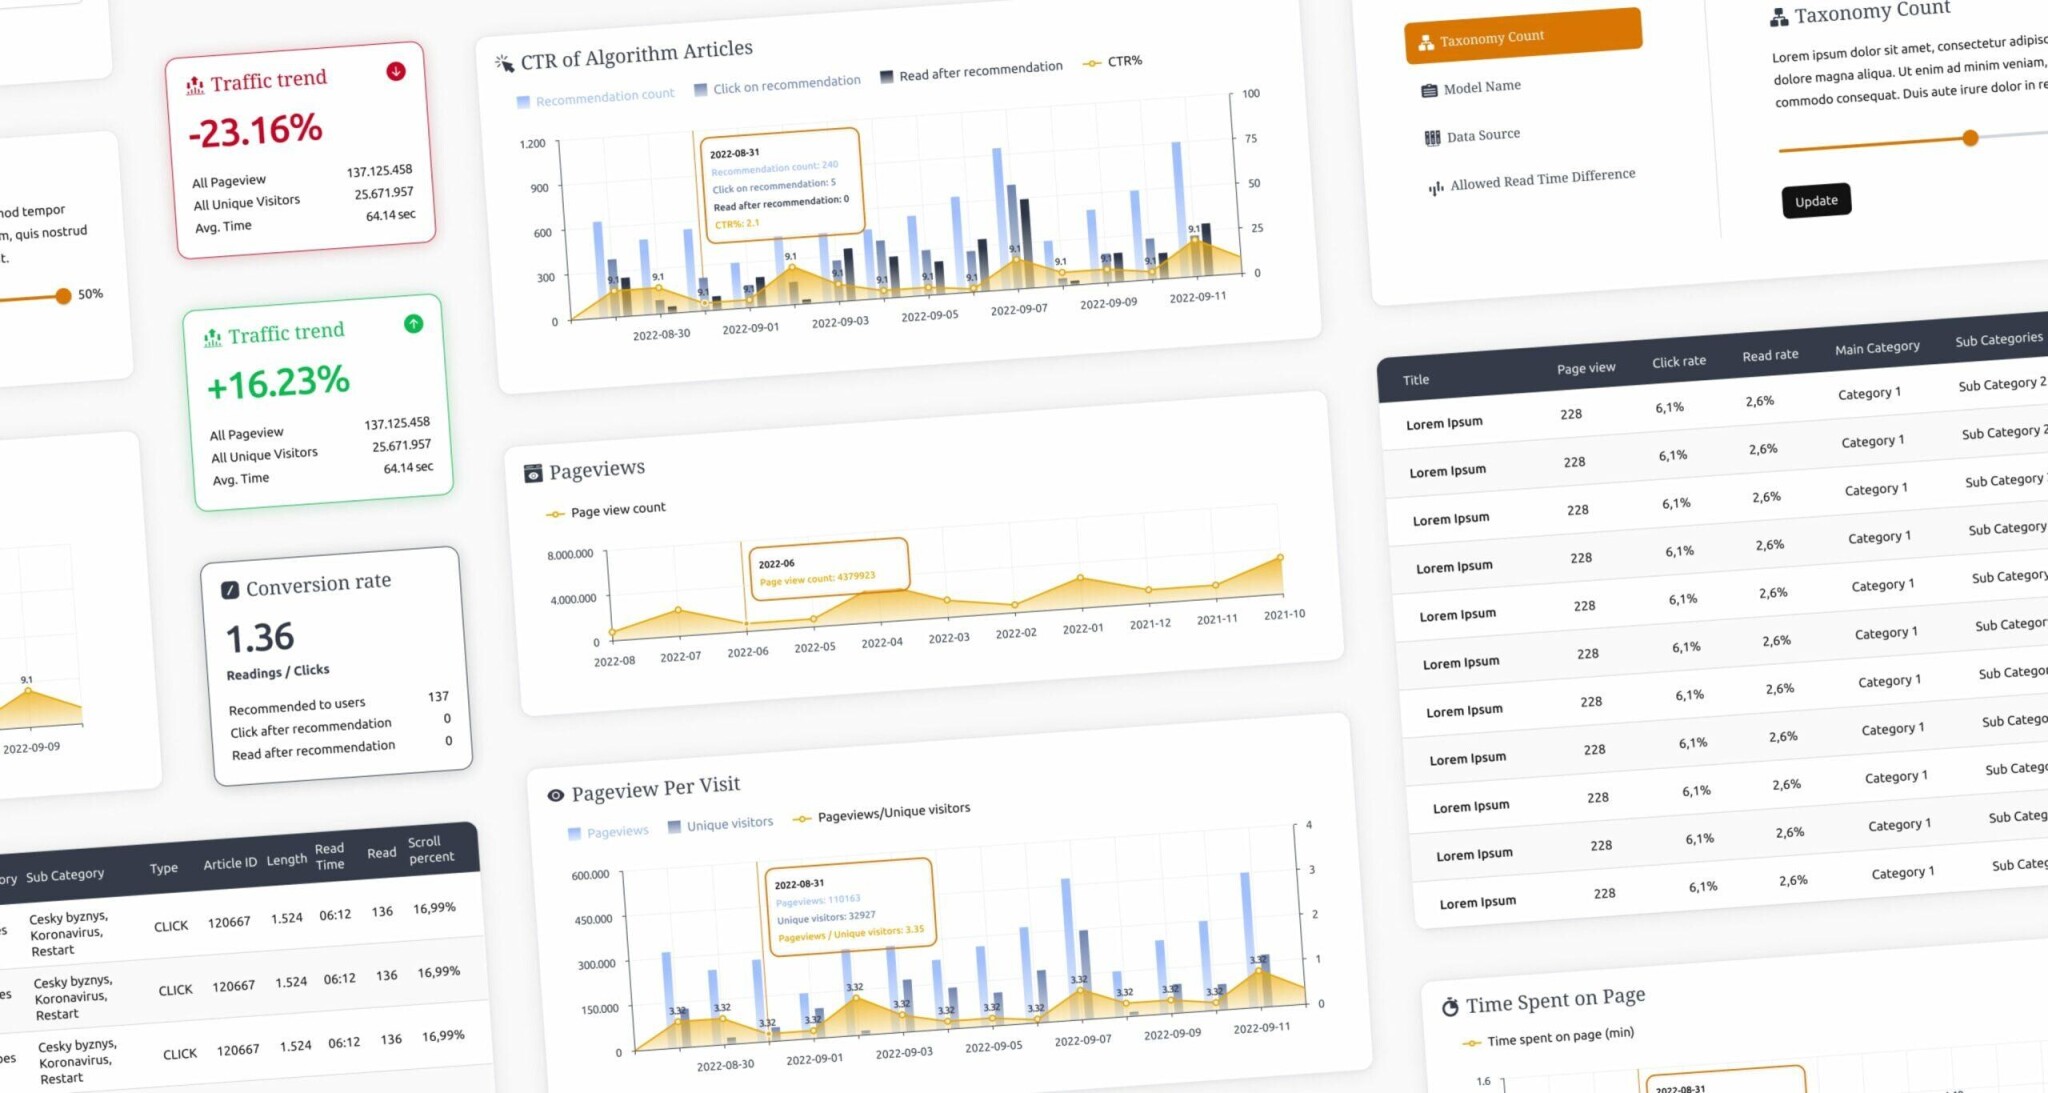This screenshot has width=2048, height=1093.
Task: Open the Model Name menu item
Action: click(x=1471, y=88)
